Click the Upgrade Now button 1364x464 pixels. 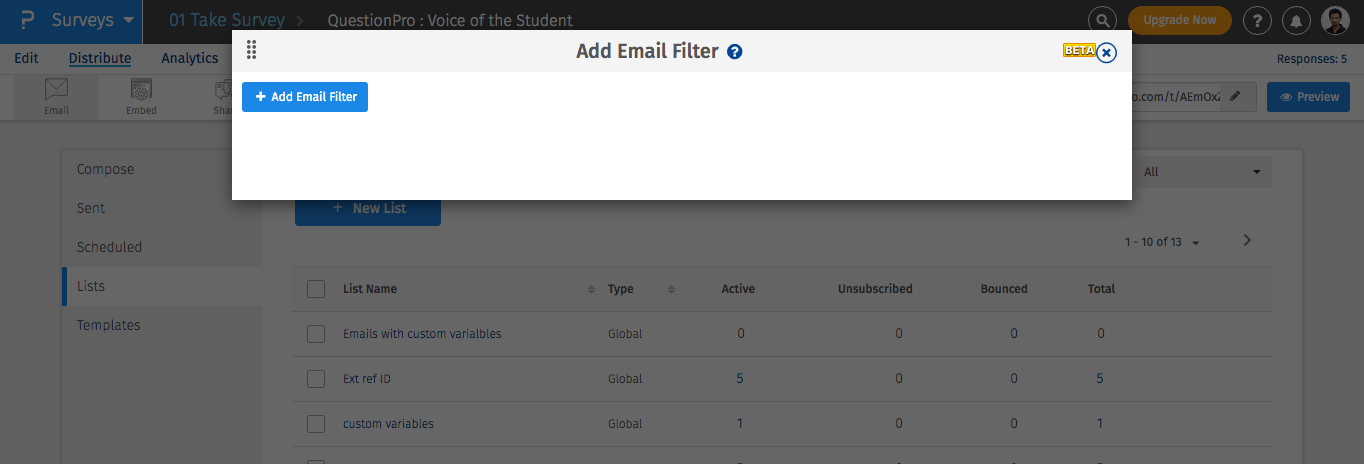(x=1179, y=20)
